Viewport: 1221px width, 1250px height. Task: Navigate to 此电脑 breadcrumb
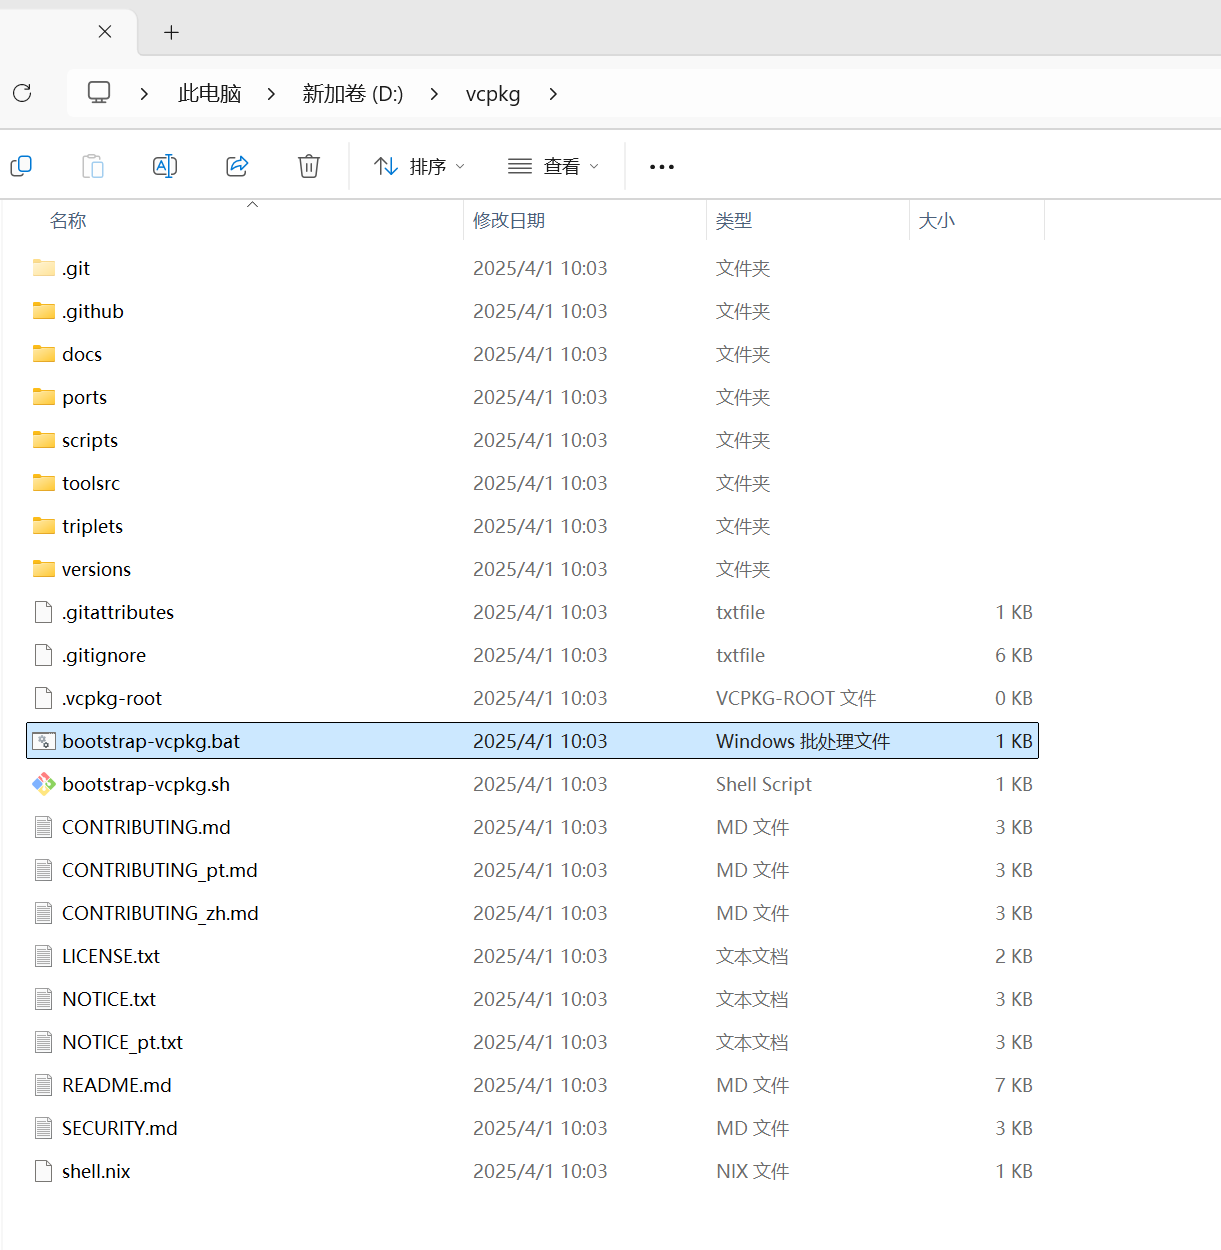point(210,94)
